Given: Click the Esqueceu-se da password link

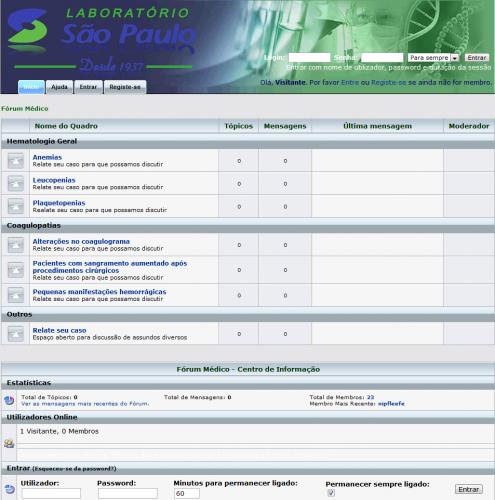Looking at the screenshot, I should (74, 469).
